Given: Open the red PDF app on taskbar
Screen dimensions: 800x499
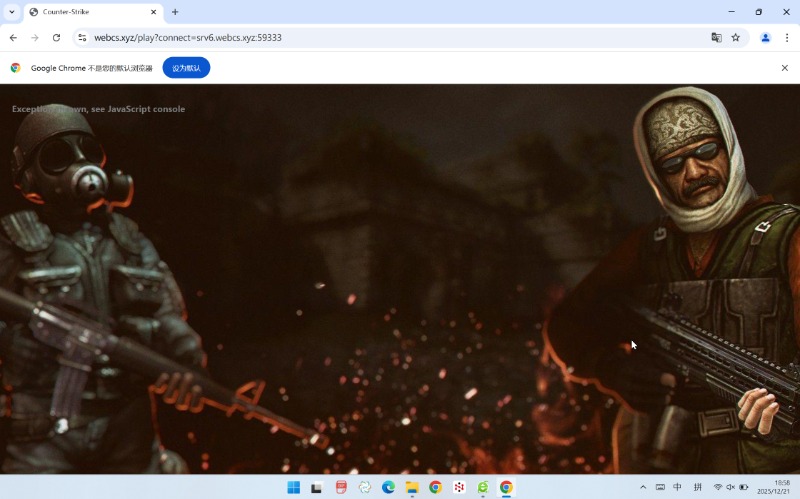Looking at the screenshot, I should pyautogui.click(x=341, y=487).
